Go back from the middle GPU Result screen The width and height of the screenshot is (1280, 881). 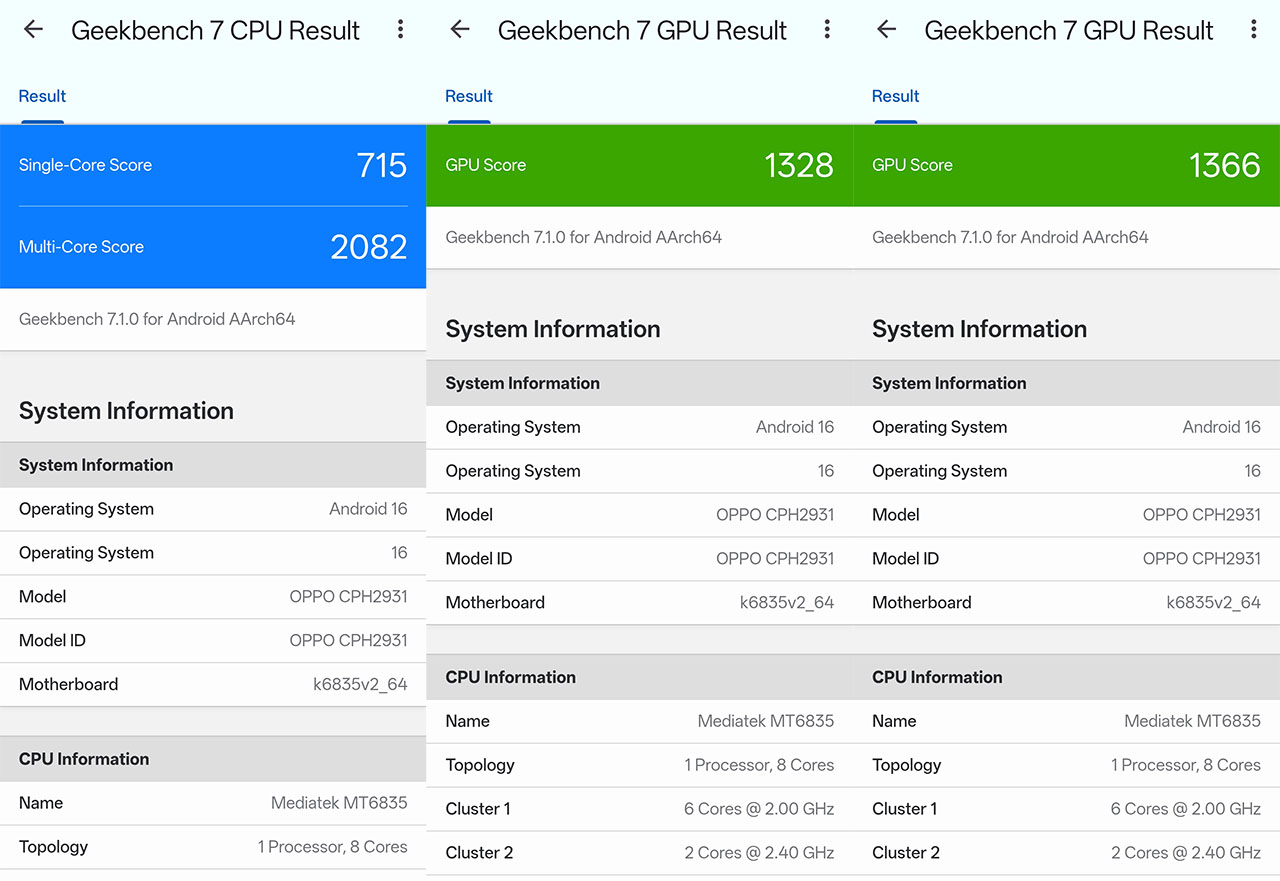[460, 30]
